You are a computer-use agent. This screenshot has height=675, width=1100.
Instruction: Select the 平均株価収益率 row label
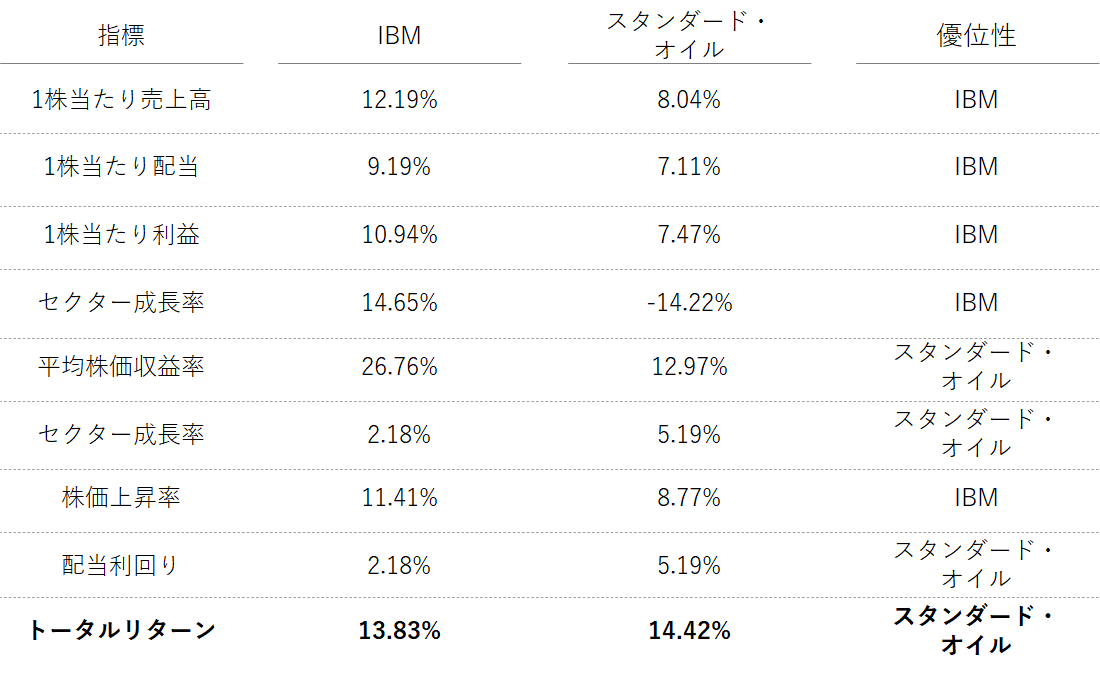(121, 366)
